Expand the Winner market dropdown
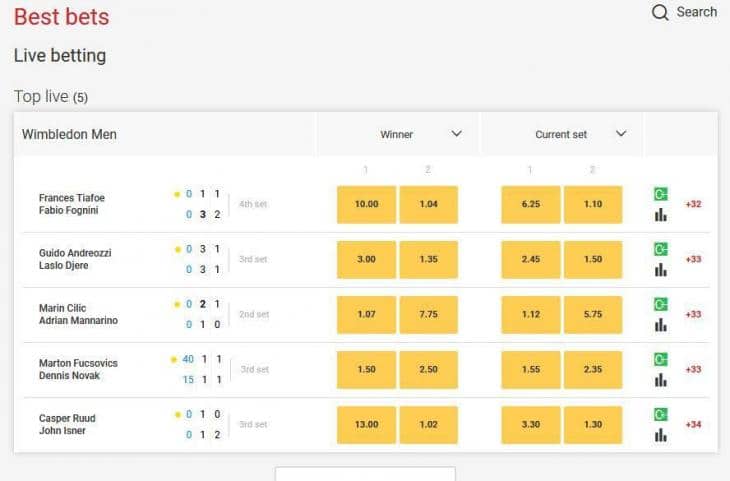 coord(456,134)
